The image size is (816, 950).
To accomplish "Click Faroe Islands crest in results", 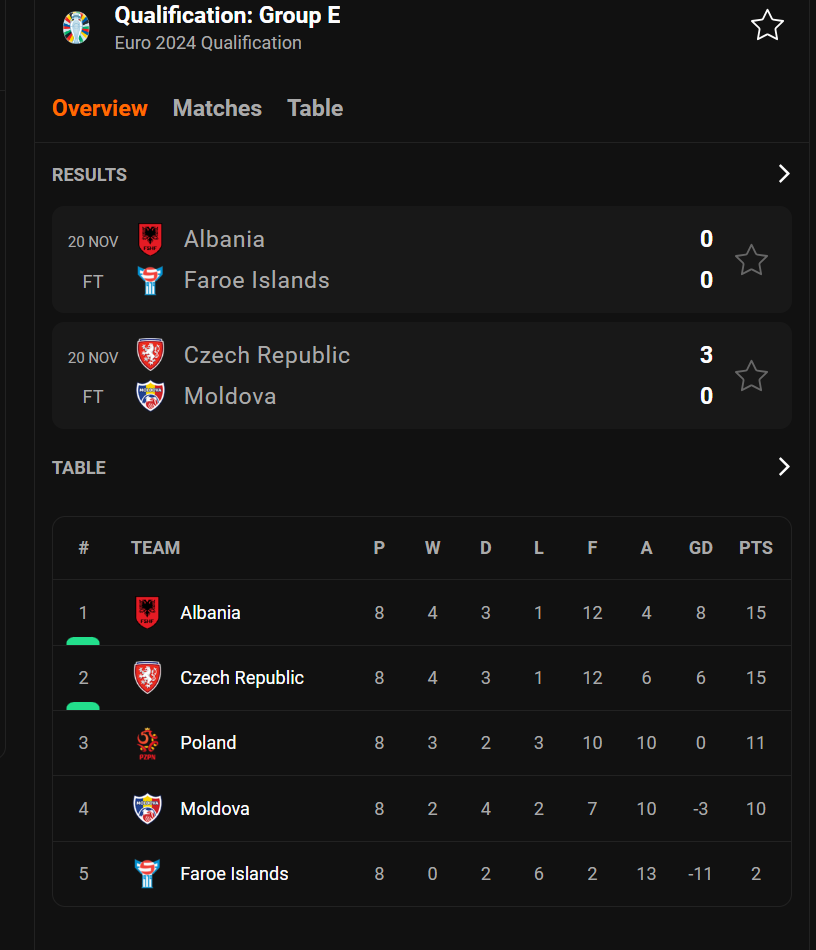I will (150, 280).
